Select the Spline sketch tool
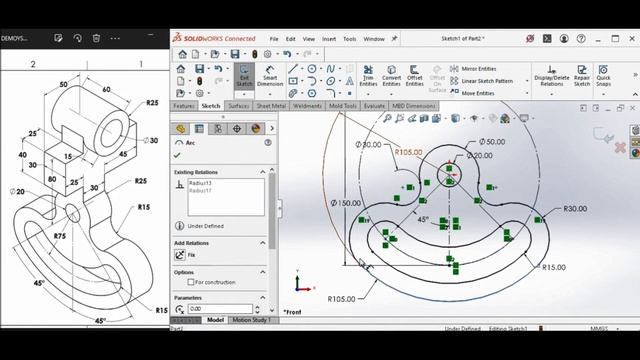The width and height of the screenshot is (640, 360). click(x=331, y=69)
